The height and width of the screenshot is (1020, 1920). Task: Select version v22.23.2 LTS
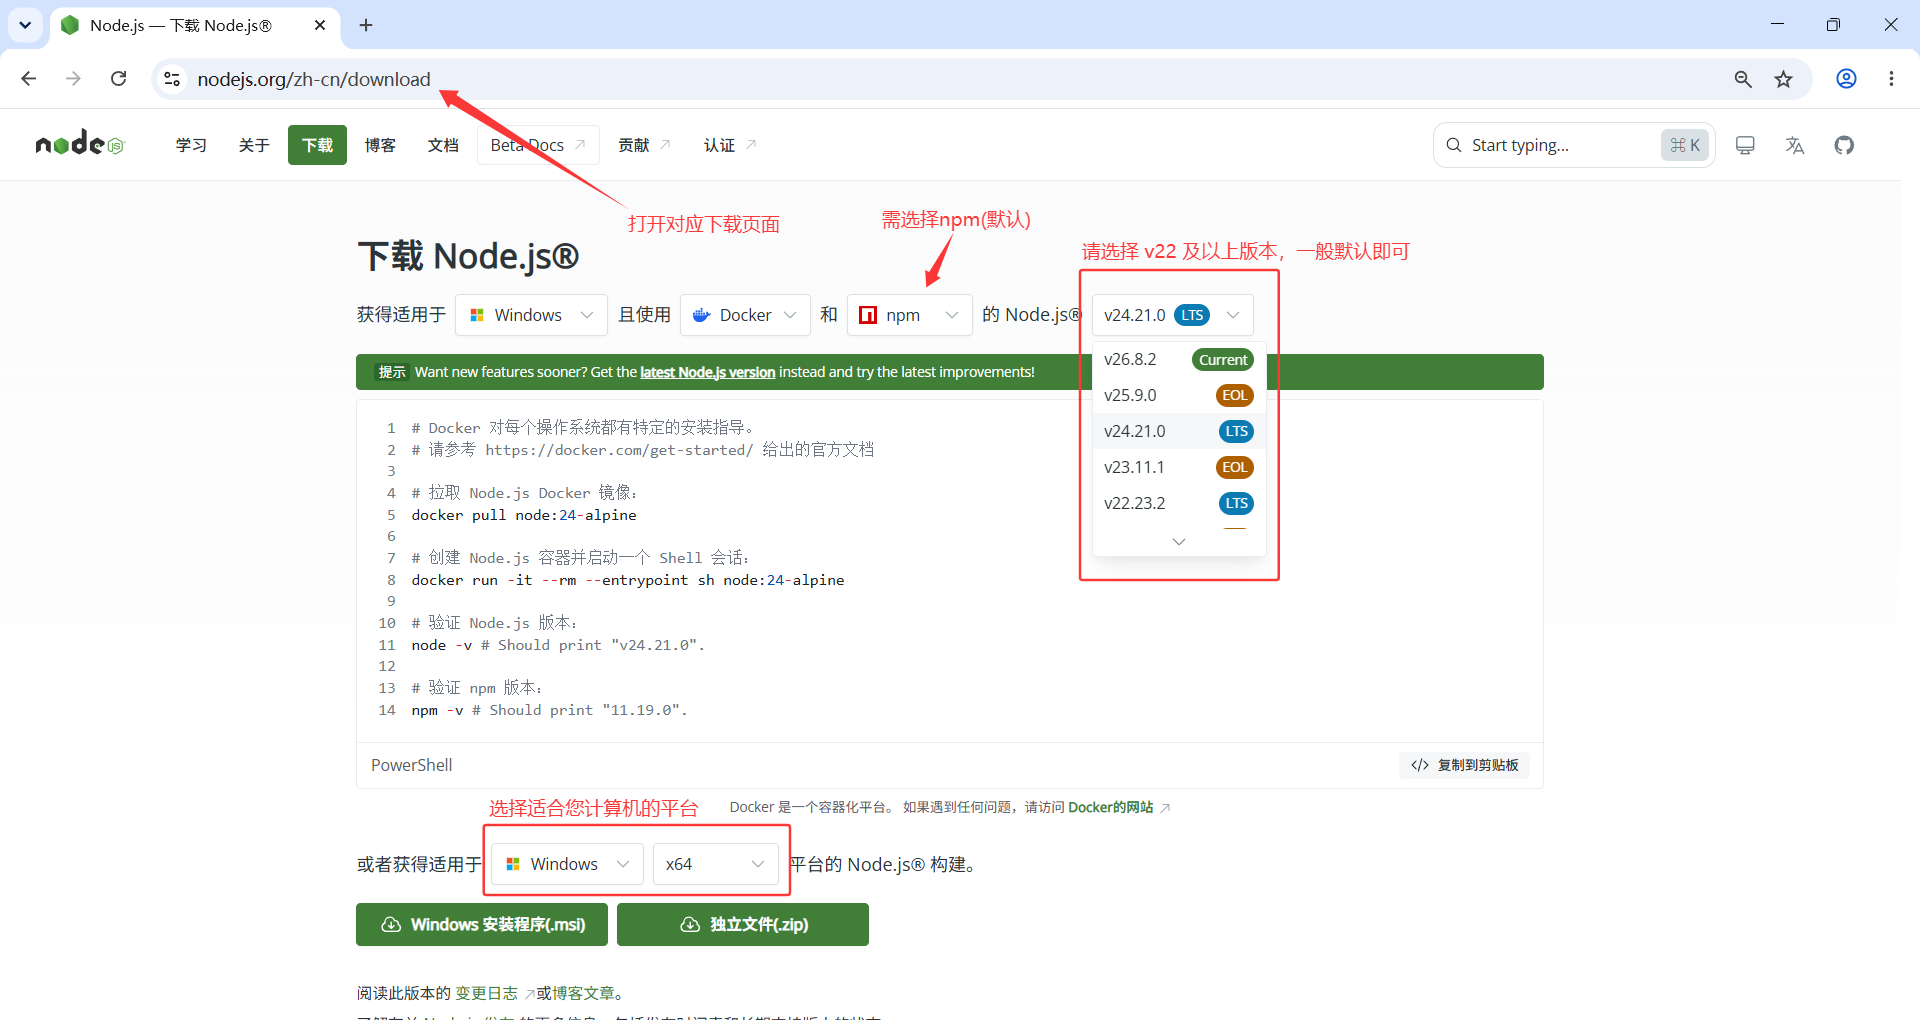[x=1179, y=503]
